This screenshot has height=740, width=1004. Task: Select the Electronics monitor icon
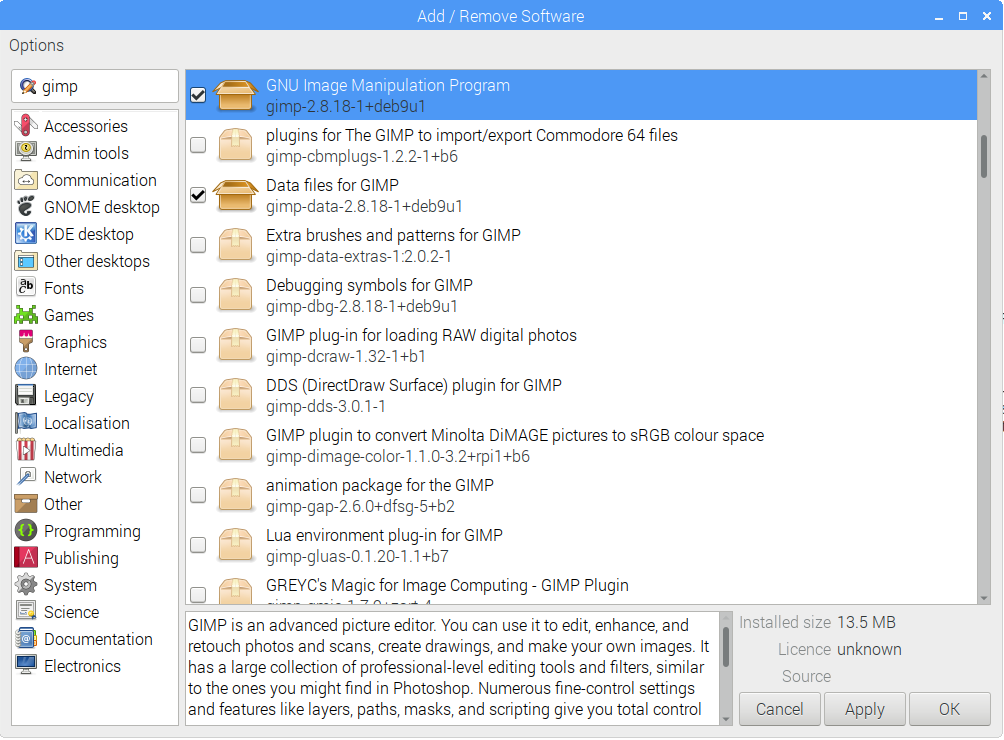coord(26,666)
